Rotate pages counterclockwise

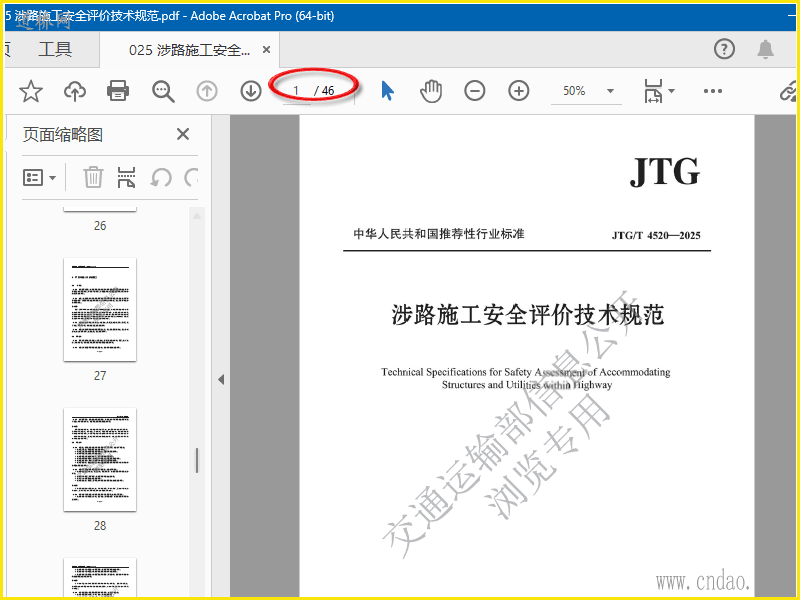point(161,178)
